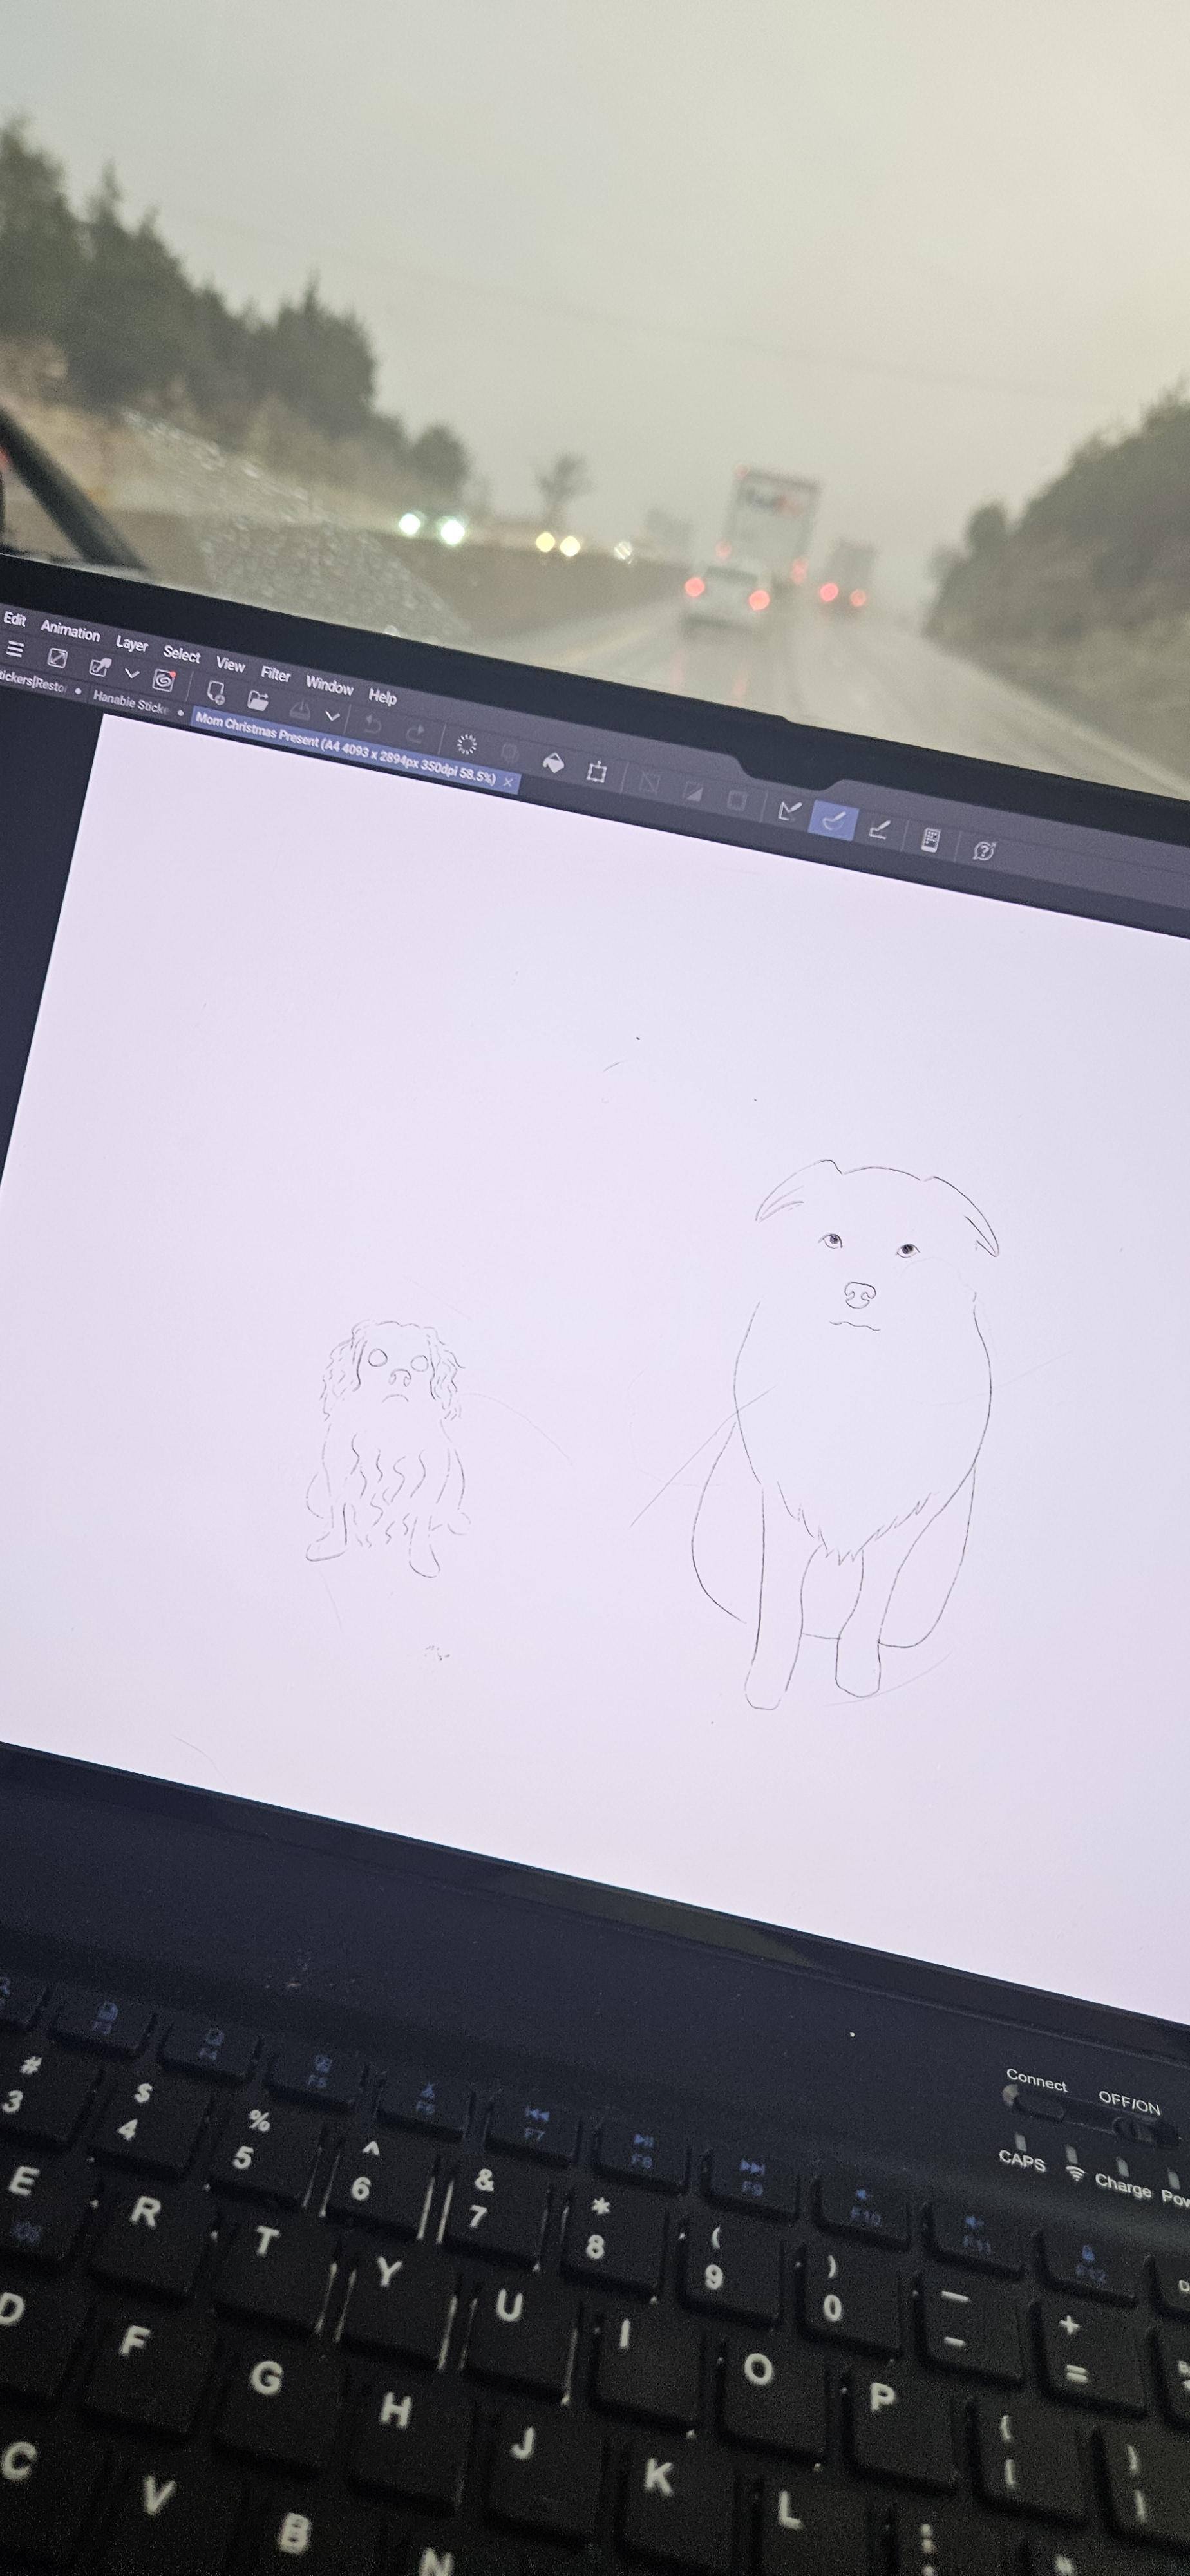Close the Mom Christmas Present tab

coord(508,782)
